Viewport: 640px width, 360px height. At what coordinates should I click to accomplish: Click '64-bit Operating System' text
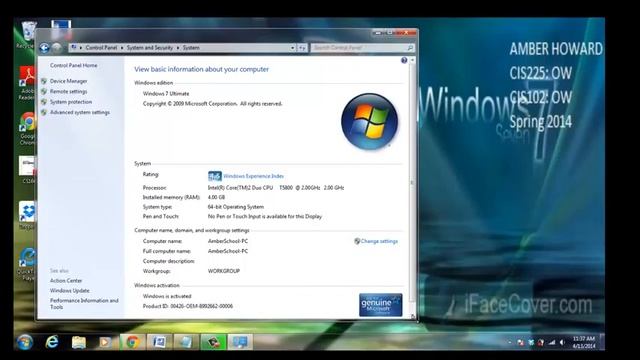click(x=236, y=207)
